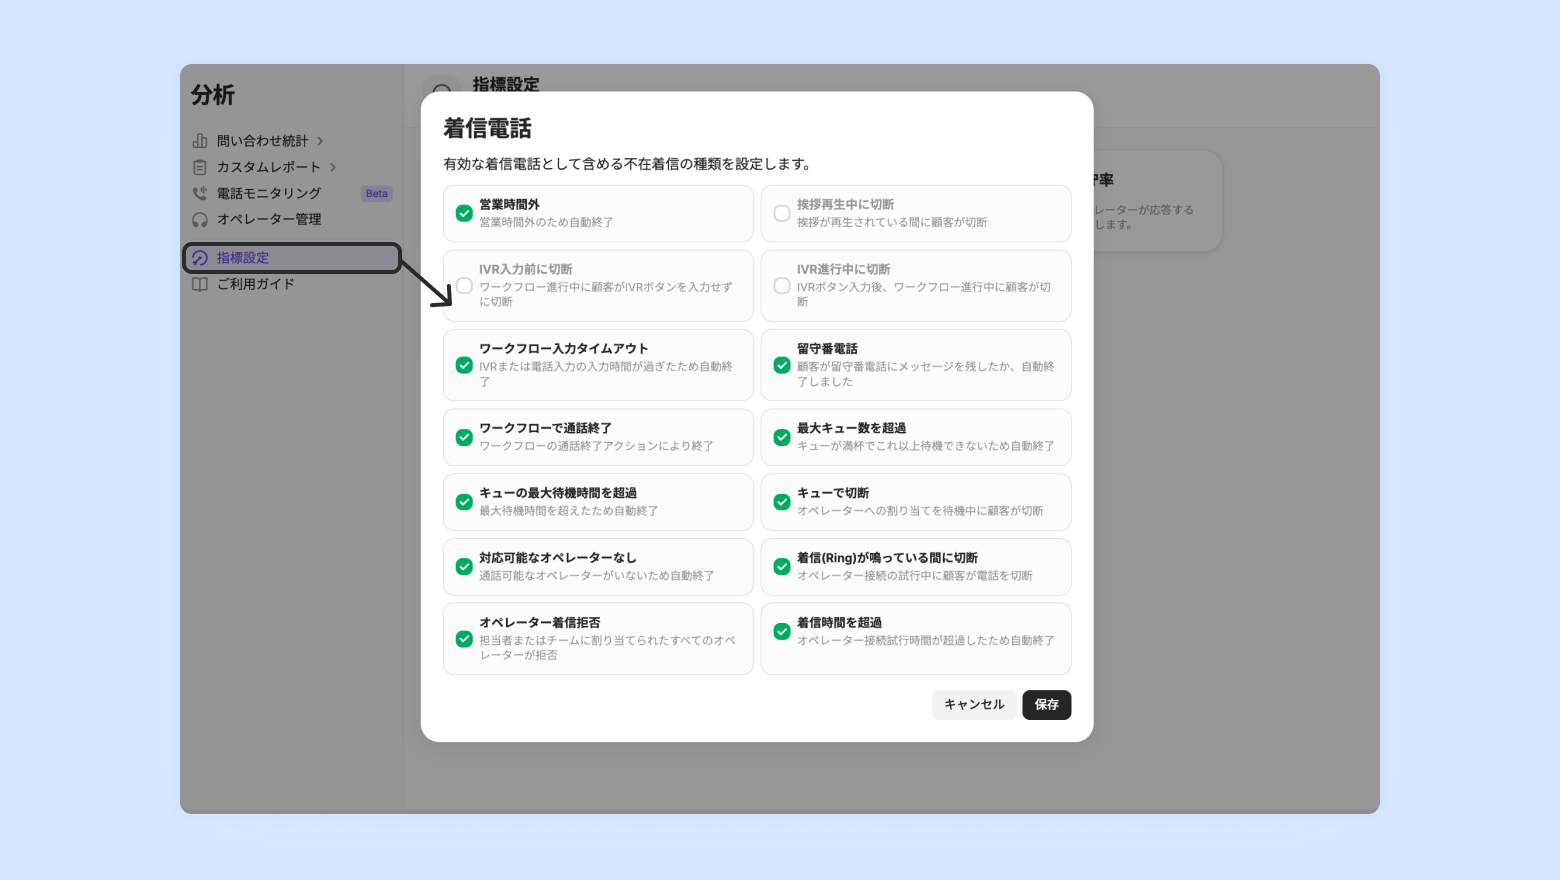Select 指標設定 in the sidebar
Screen dimensions: 1560x880
point(292,258)
